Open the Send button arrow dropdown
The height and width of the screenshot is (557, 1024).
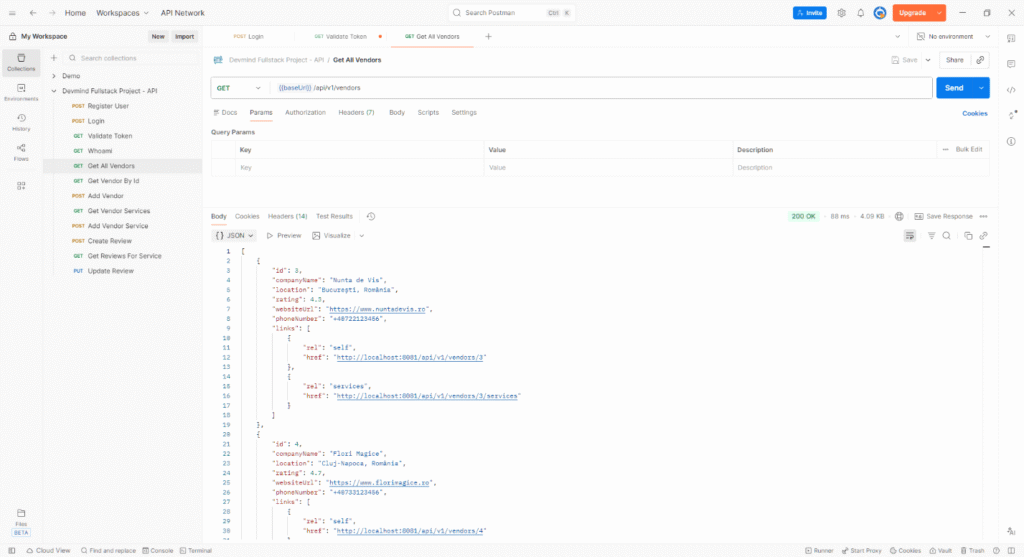981,88
